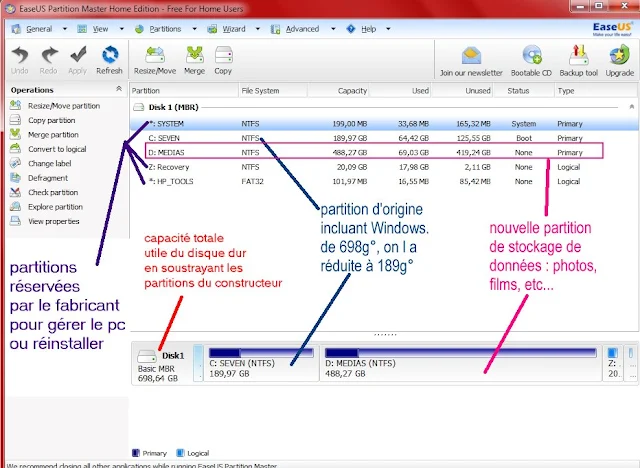The width and height of the screenshot is (640, 468).
Task: Refresh the disk list
Action: tap(109, 60)
